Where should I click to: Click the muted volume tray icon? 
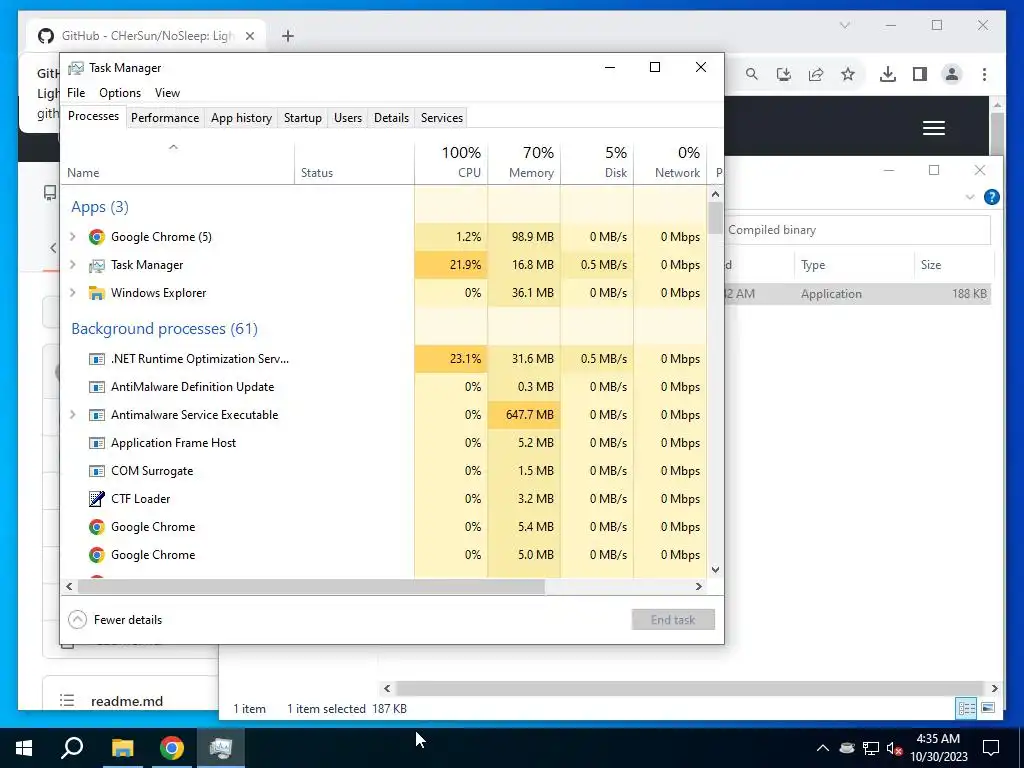[x=895, y=748]
